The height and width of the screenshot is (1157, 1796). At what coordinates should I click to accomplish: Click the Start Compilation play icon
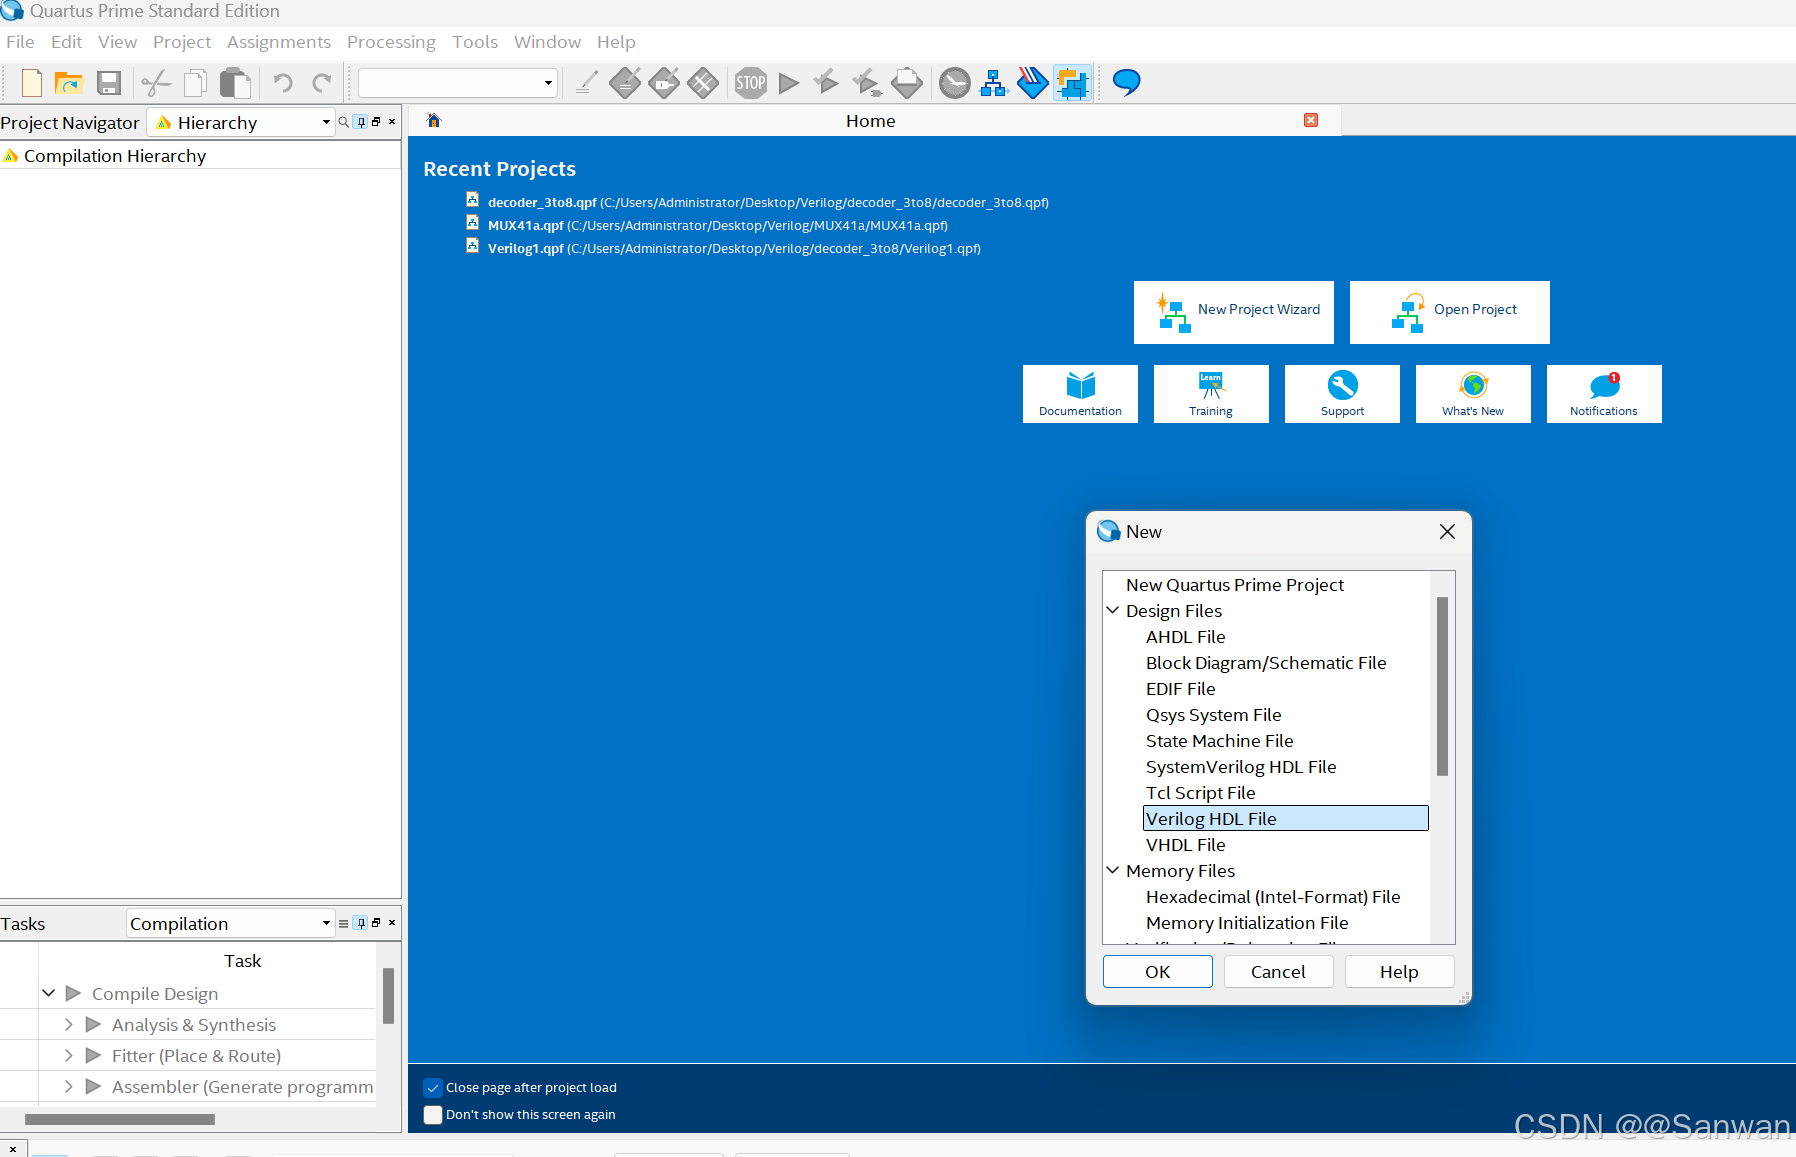click(x=789, y=83)
